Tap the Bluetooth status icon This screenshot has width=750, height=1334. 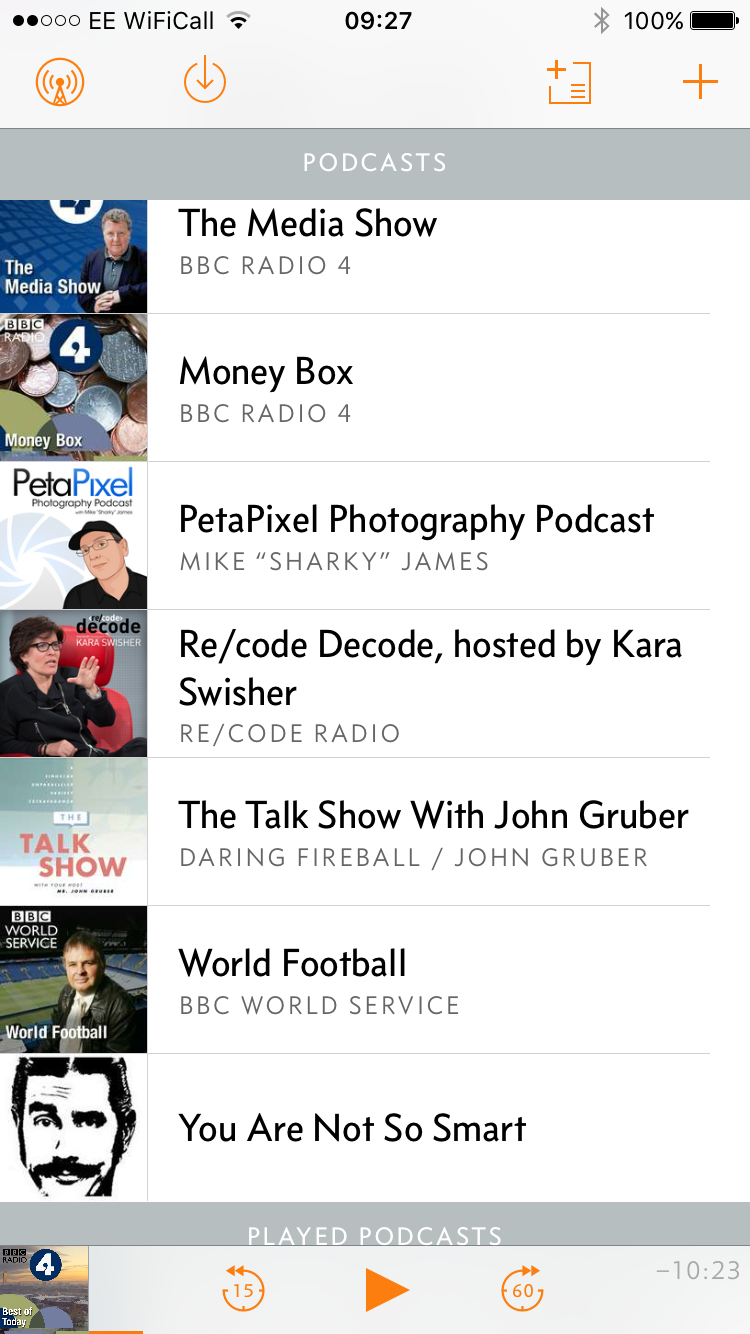tap(601, 21)
